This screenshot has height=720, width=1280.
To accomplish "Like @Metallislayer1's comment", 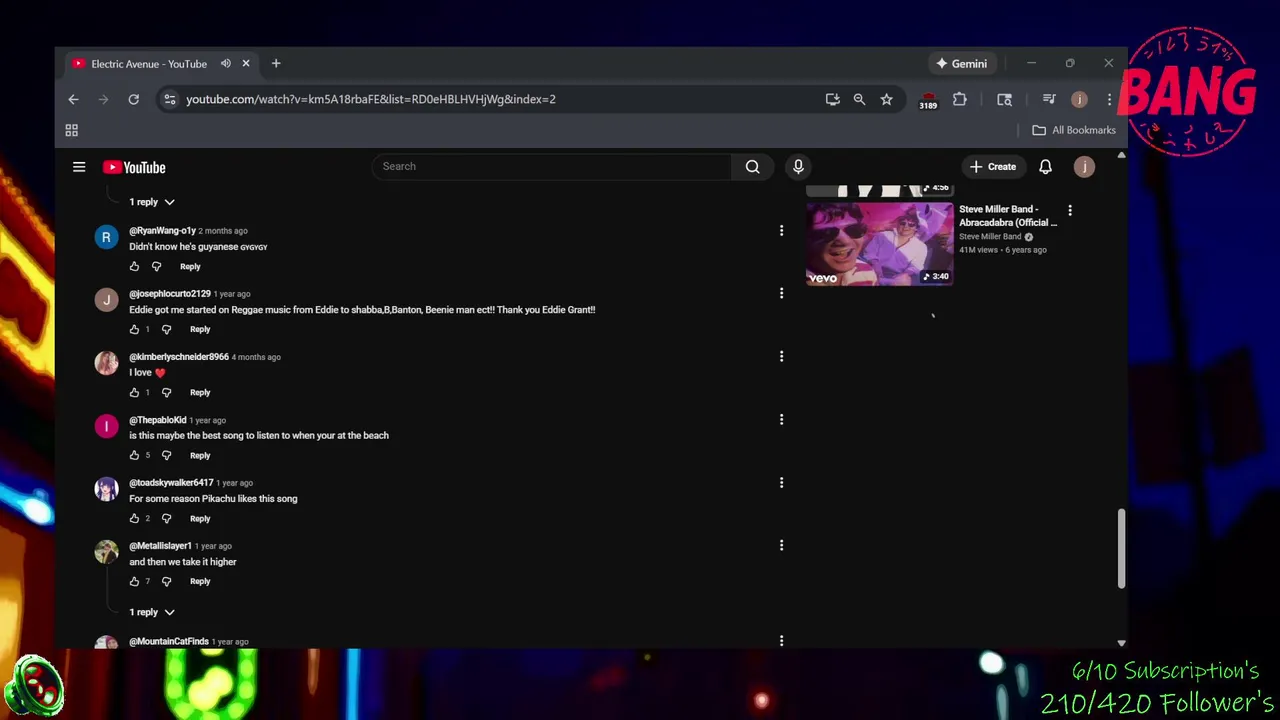I will pos(134,581).
